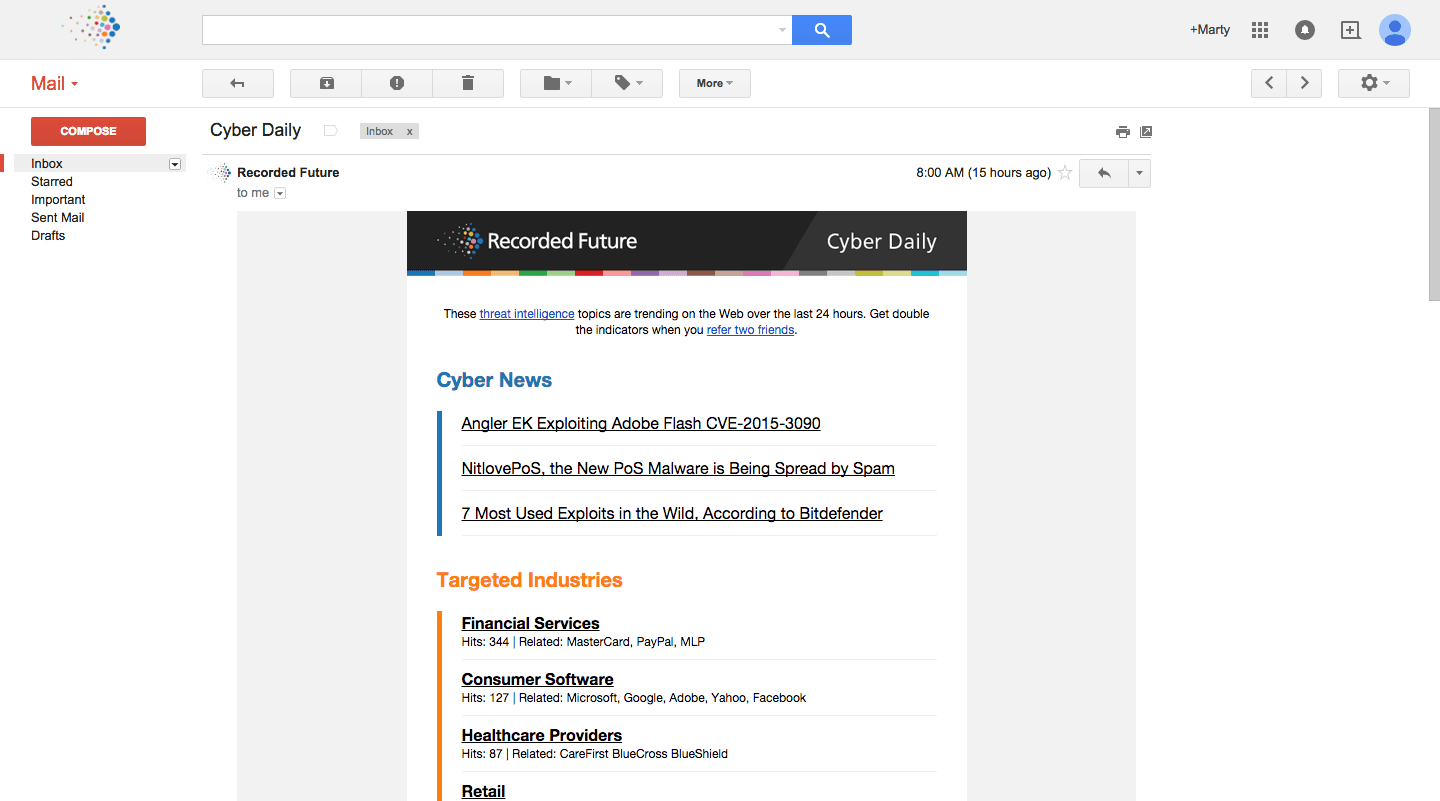
Task: Go to the newer conversation arrow
Action: [x=1269, y=83]
